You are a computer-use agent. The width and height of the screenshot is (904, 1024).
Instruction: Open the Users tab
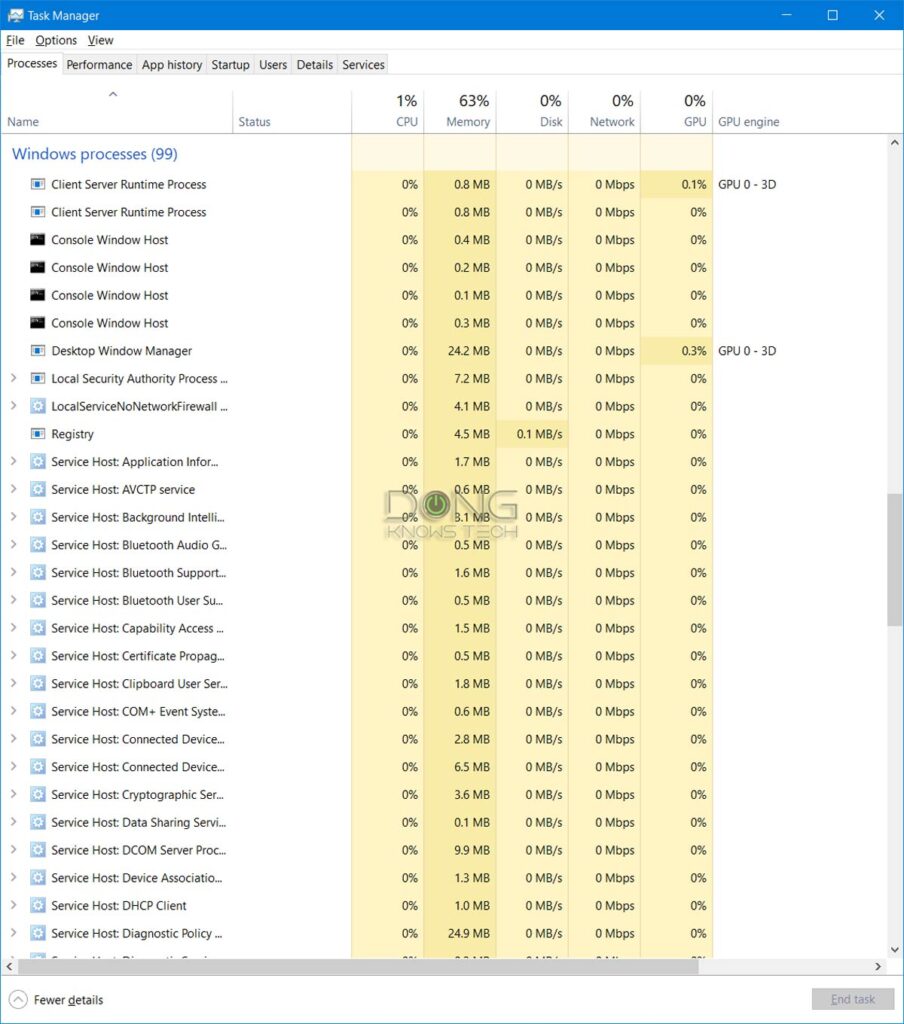[273, 65]
